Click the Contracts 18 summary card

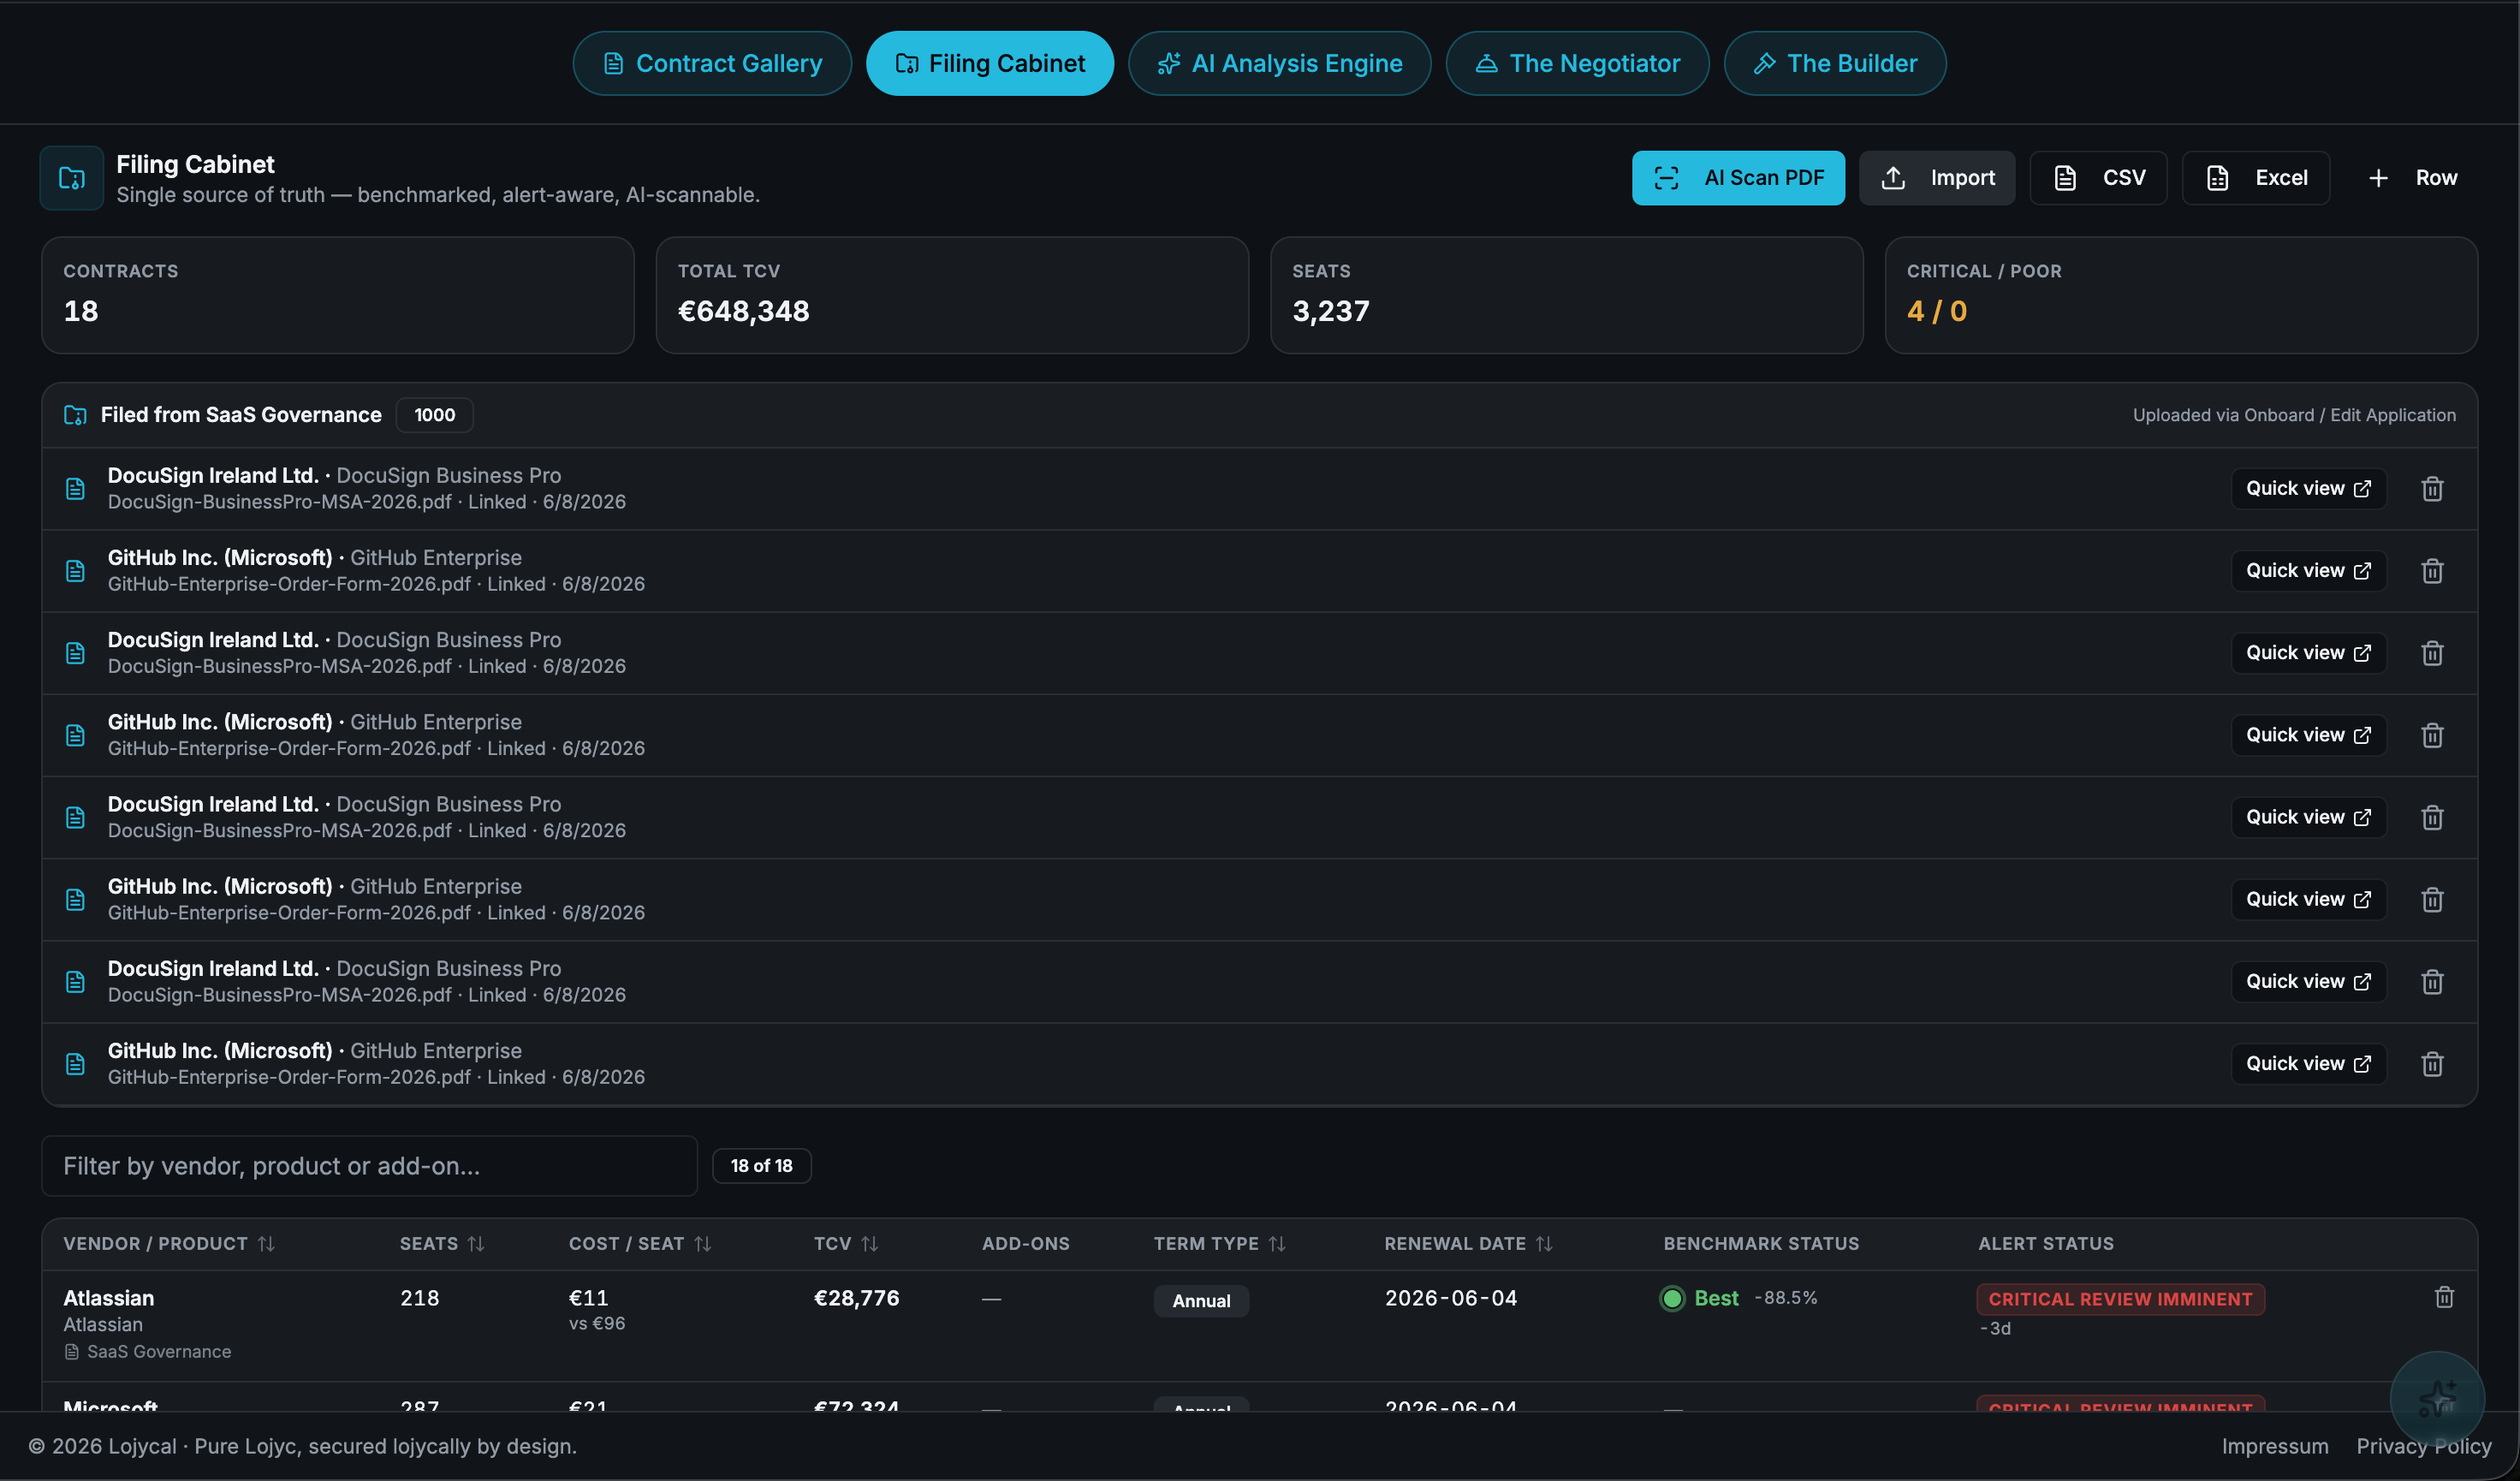tap(338, 295)
